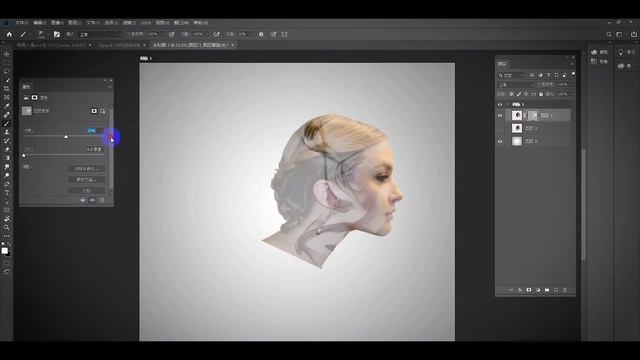
Task: Open the File menu
Action: [x=22, y=23]
